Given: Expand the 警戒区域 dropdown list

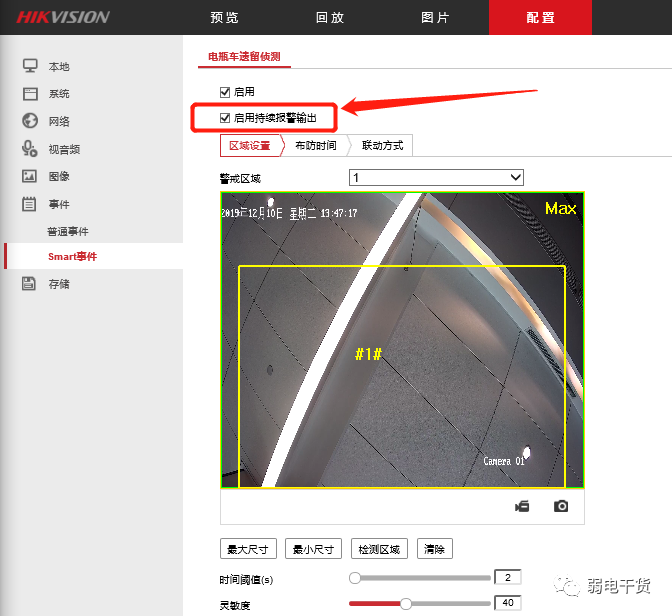Looking at the screenshot, I should tap(436, 177).
